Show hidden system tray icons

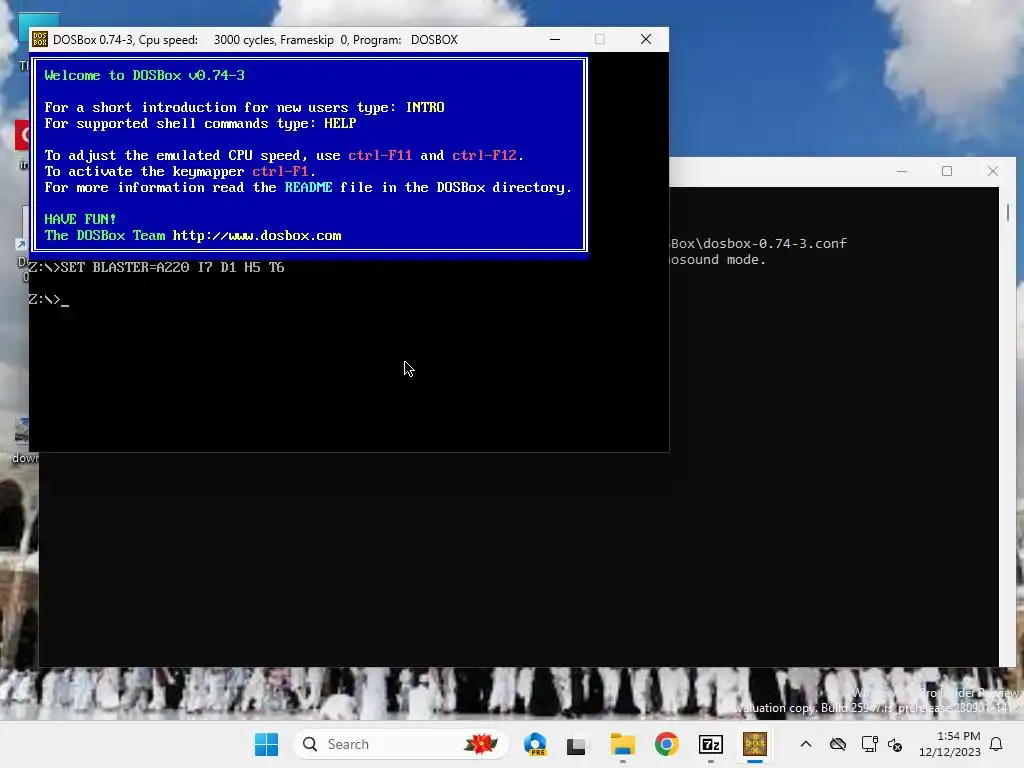click(x=806, y=744)
